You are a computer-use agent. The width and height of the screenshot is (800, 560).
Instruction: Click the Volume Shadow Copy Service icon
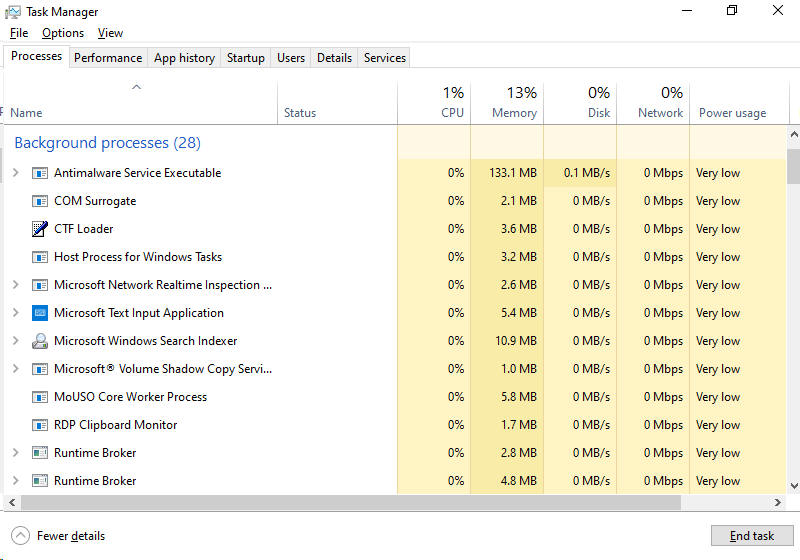coord(40,369)
